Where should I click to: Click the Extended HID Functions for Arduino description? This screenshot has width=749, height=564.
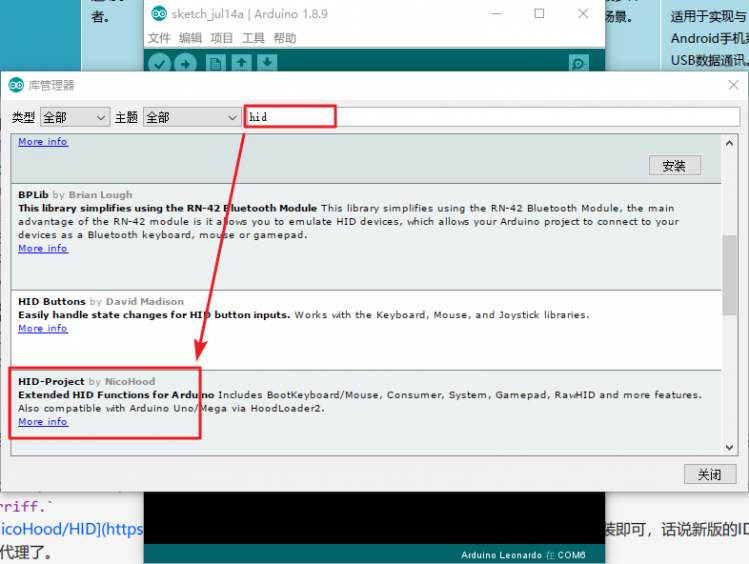pyautogui.click(x=116, y=395)
